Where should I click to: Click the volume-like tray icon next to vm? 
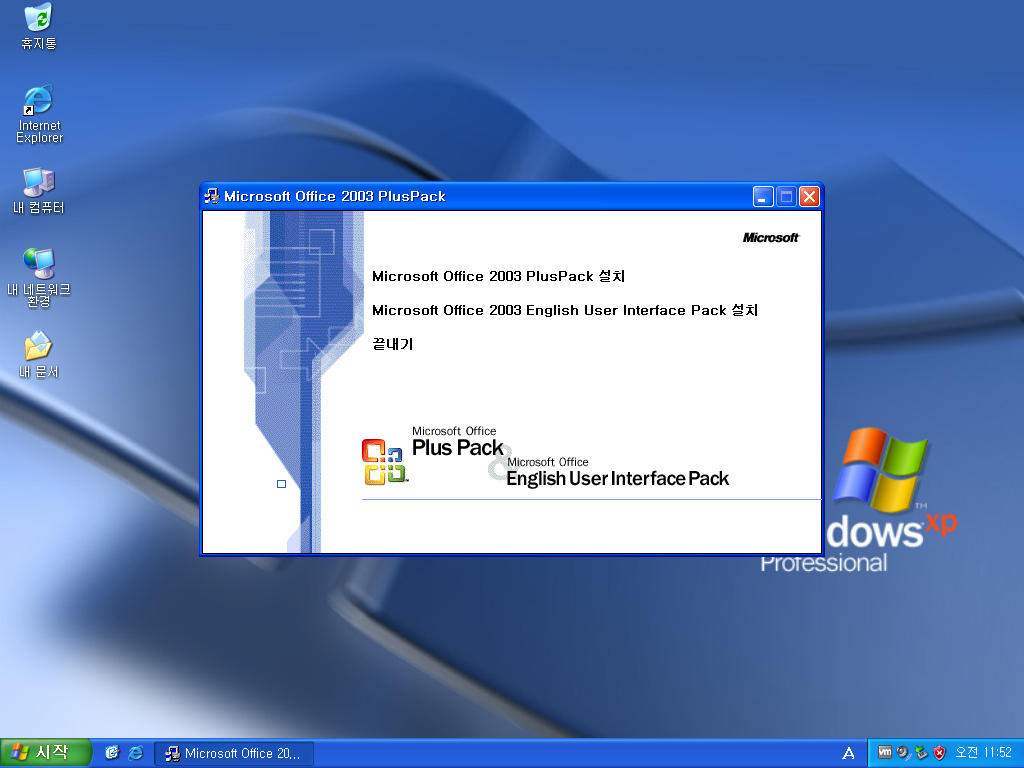coord(903,753)
